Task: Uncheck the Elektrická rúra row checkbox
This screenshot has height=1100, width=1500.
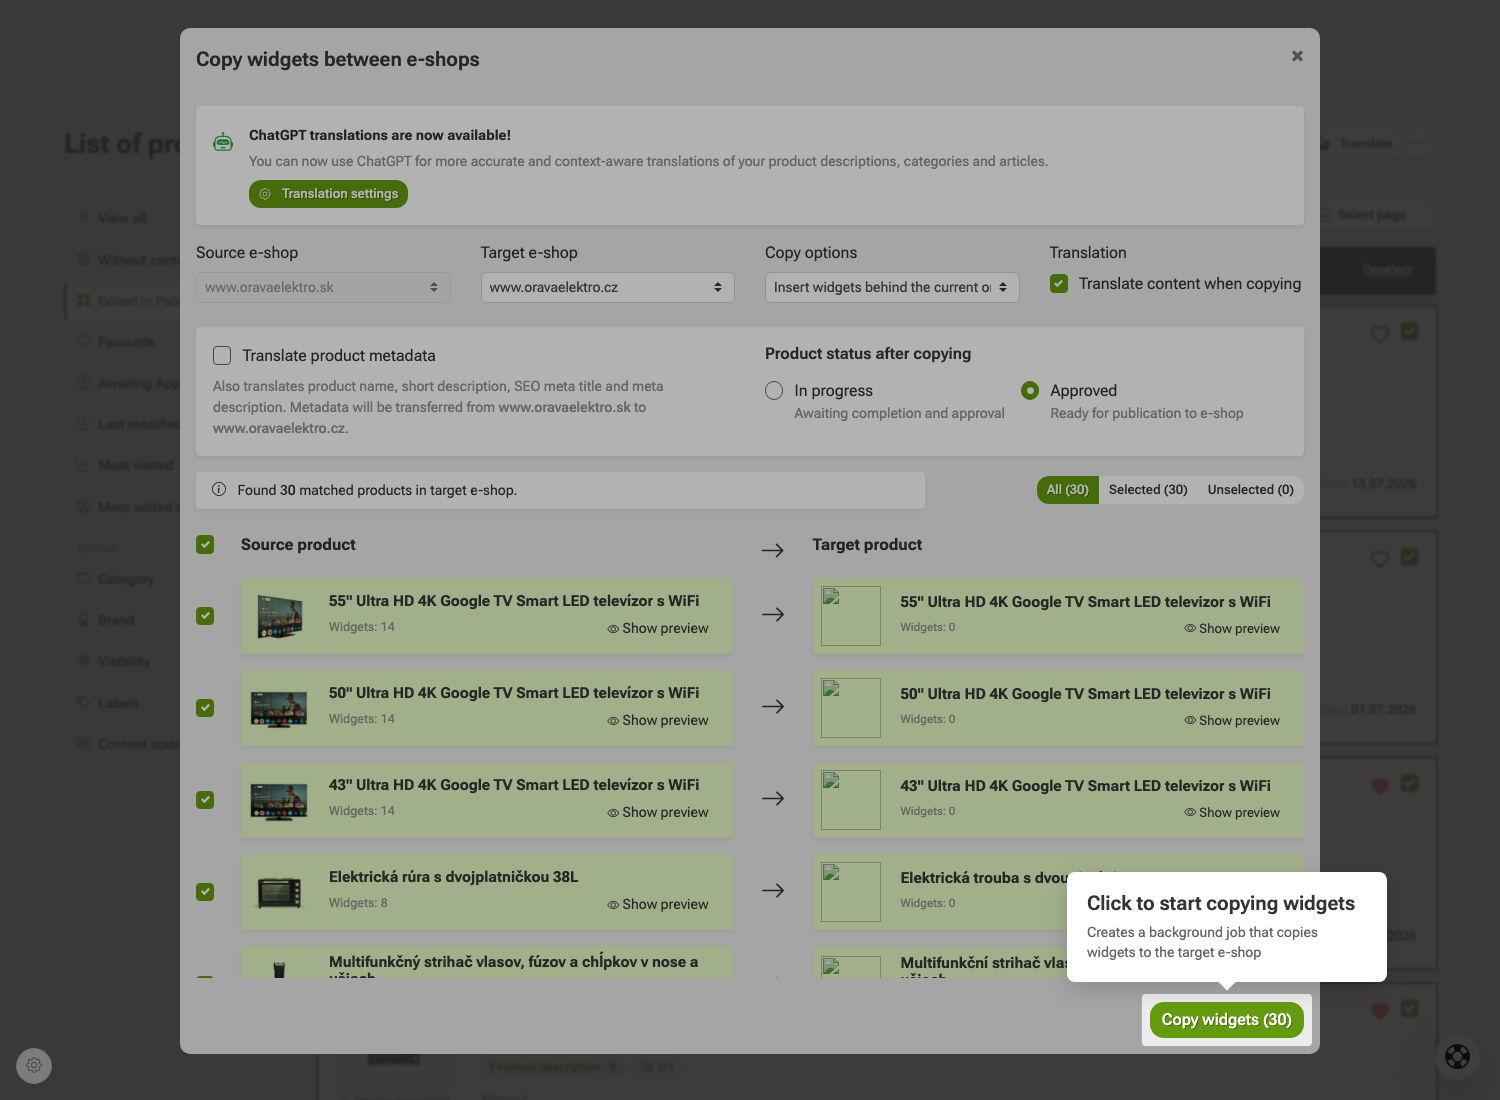Action: point(205,892)
